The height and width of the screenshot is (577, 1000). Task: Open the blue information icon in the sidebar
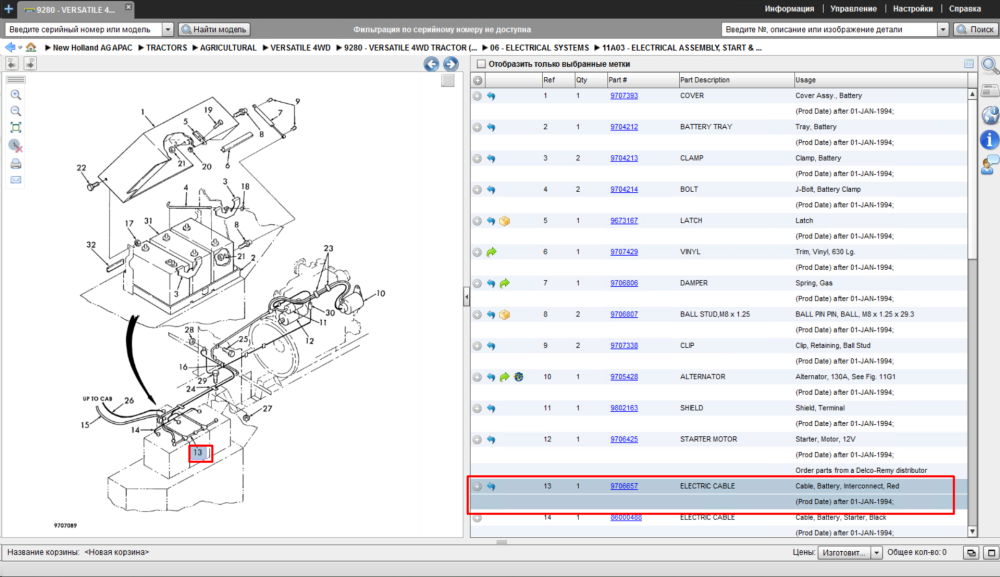tap(990, 140)
